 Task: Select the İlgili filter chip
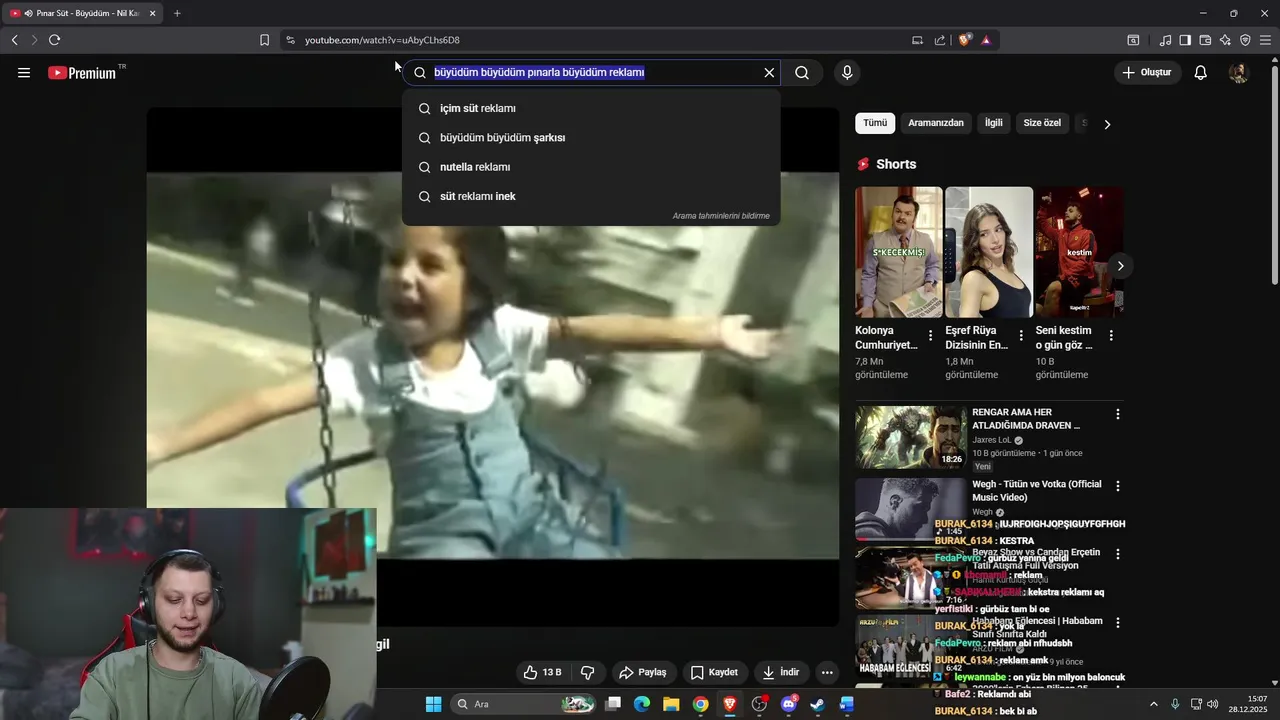pyautogui.click(x=993, y=123)
